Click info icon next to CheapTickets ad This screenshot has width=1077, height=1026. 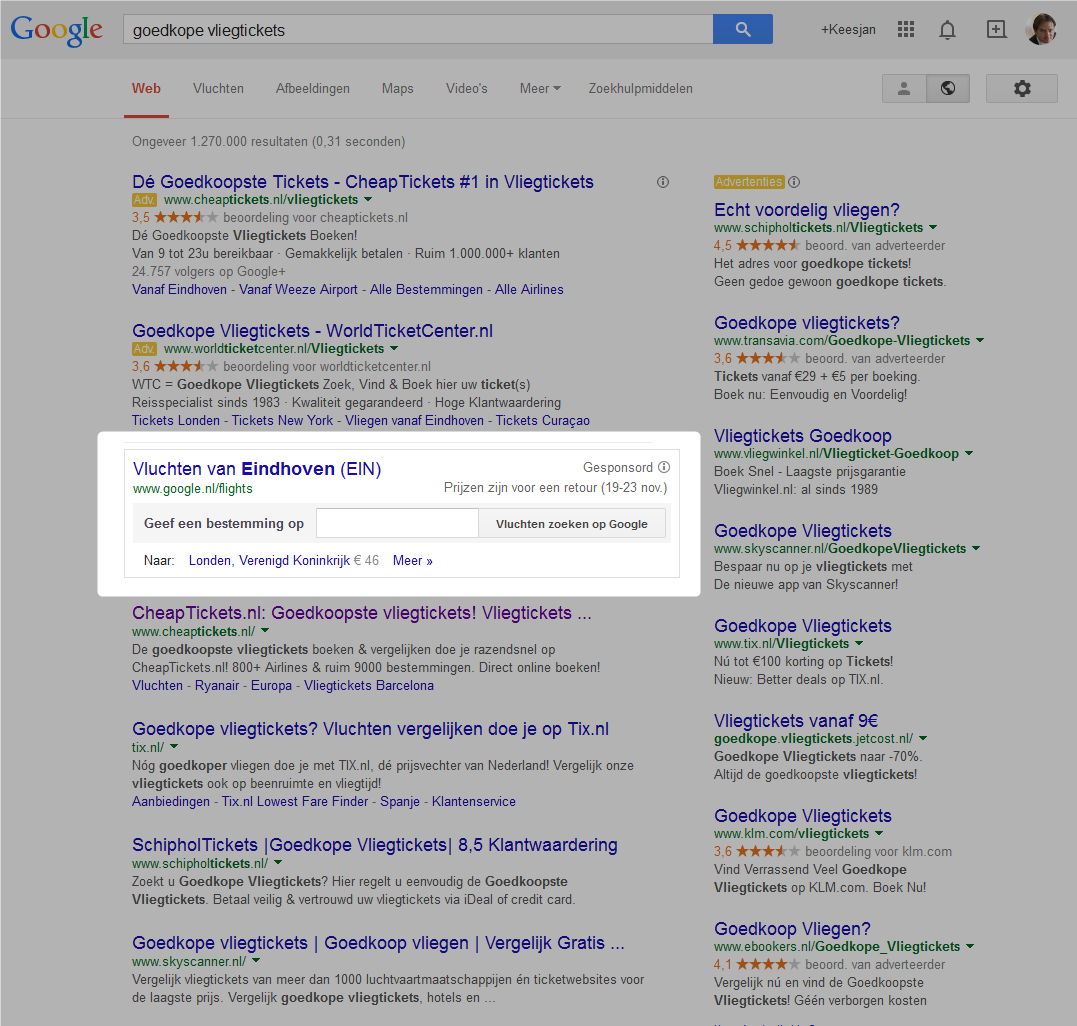pos(663,182)
